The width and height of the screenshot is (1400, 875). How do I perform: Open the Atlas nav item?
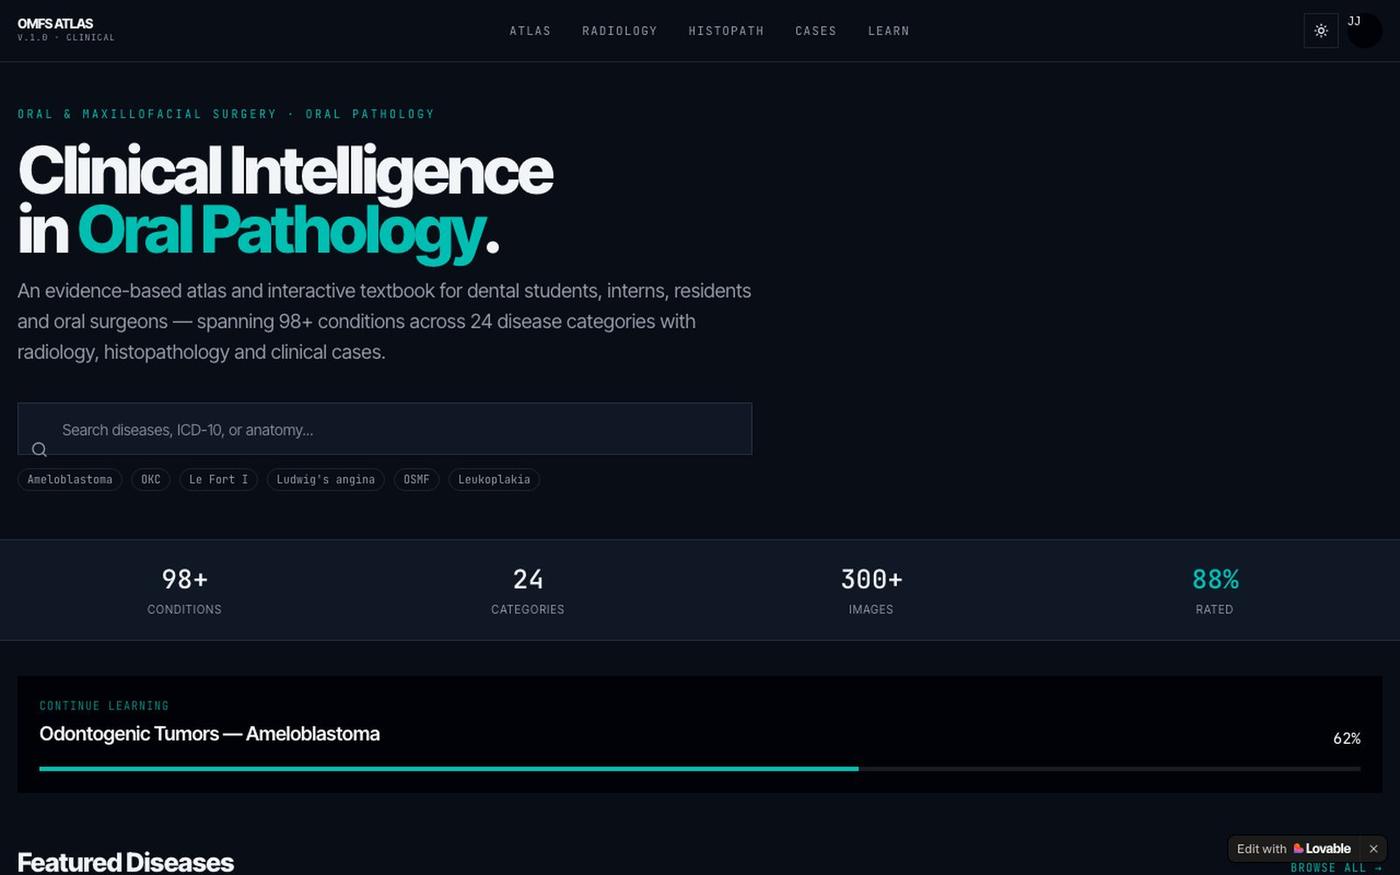coord(530,31)
